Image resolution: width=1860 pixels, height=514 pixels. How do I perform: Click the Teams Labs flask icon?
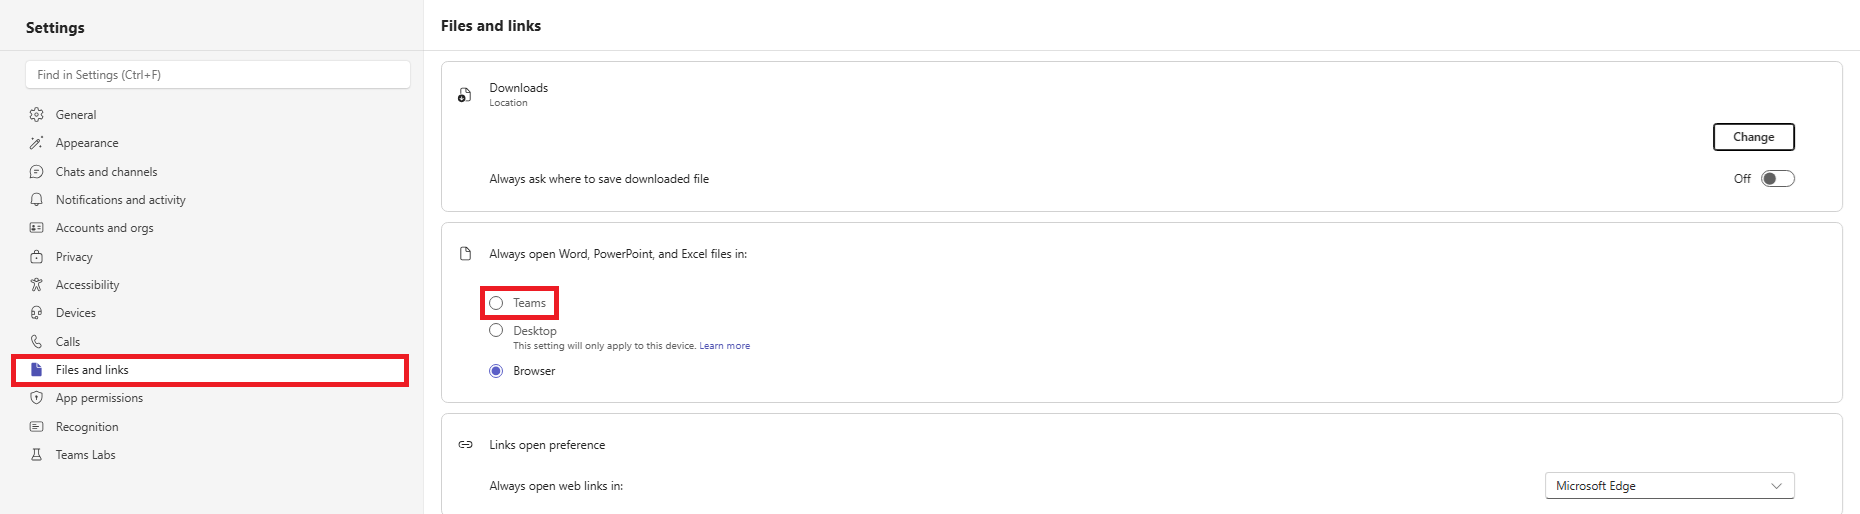click(37, 455)
